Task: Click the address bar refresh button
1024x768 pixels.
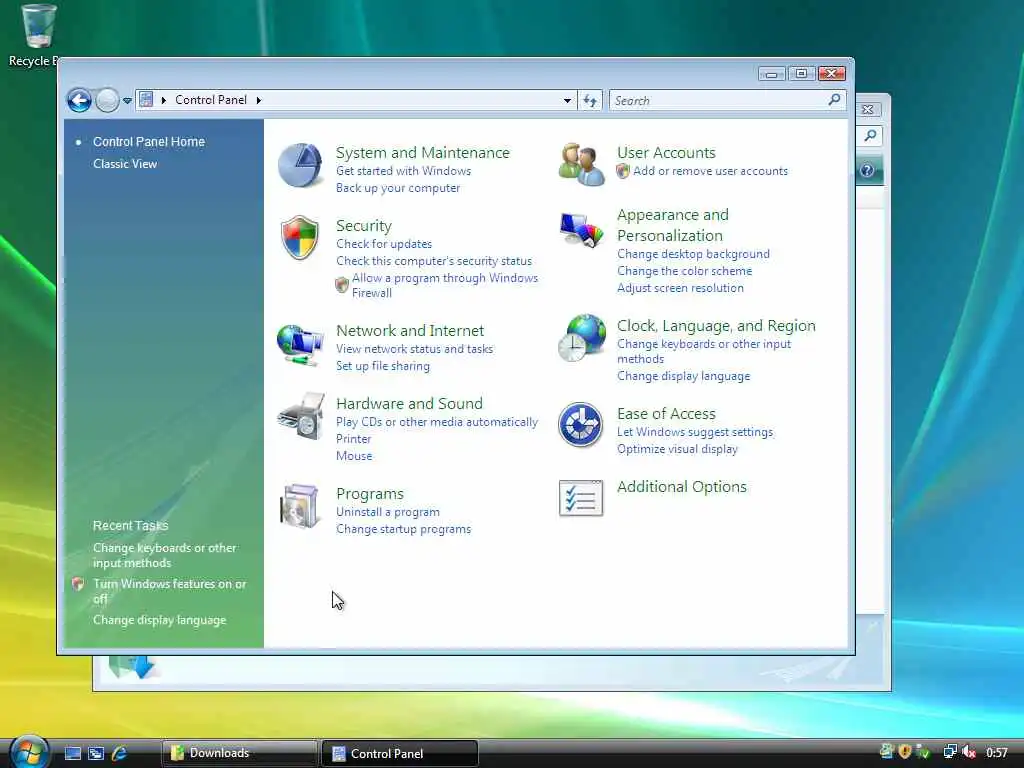Action: (x=590, y=101)
